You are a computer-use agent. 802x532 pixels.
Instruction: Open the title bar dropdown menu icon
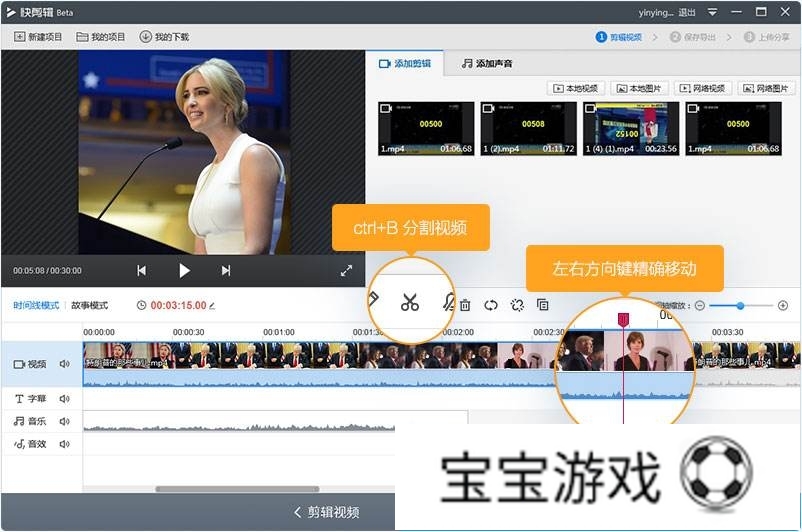point(712,12)
